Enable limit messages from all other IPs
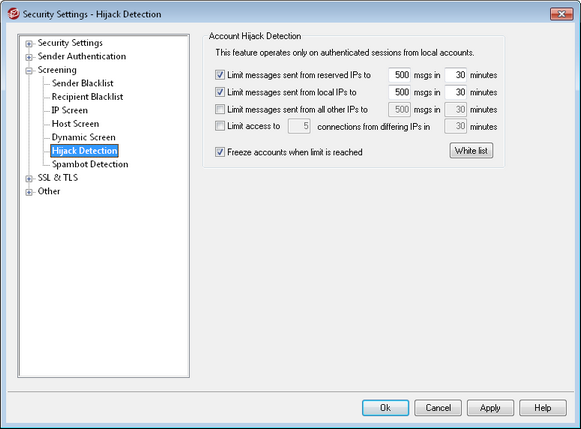This screenshot has height=429, width=581. [220, 109]
